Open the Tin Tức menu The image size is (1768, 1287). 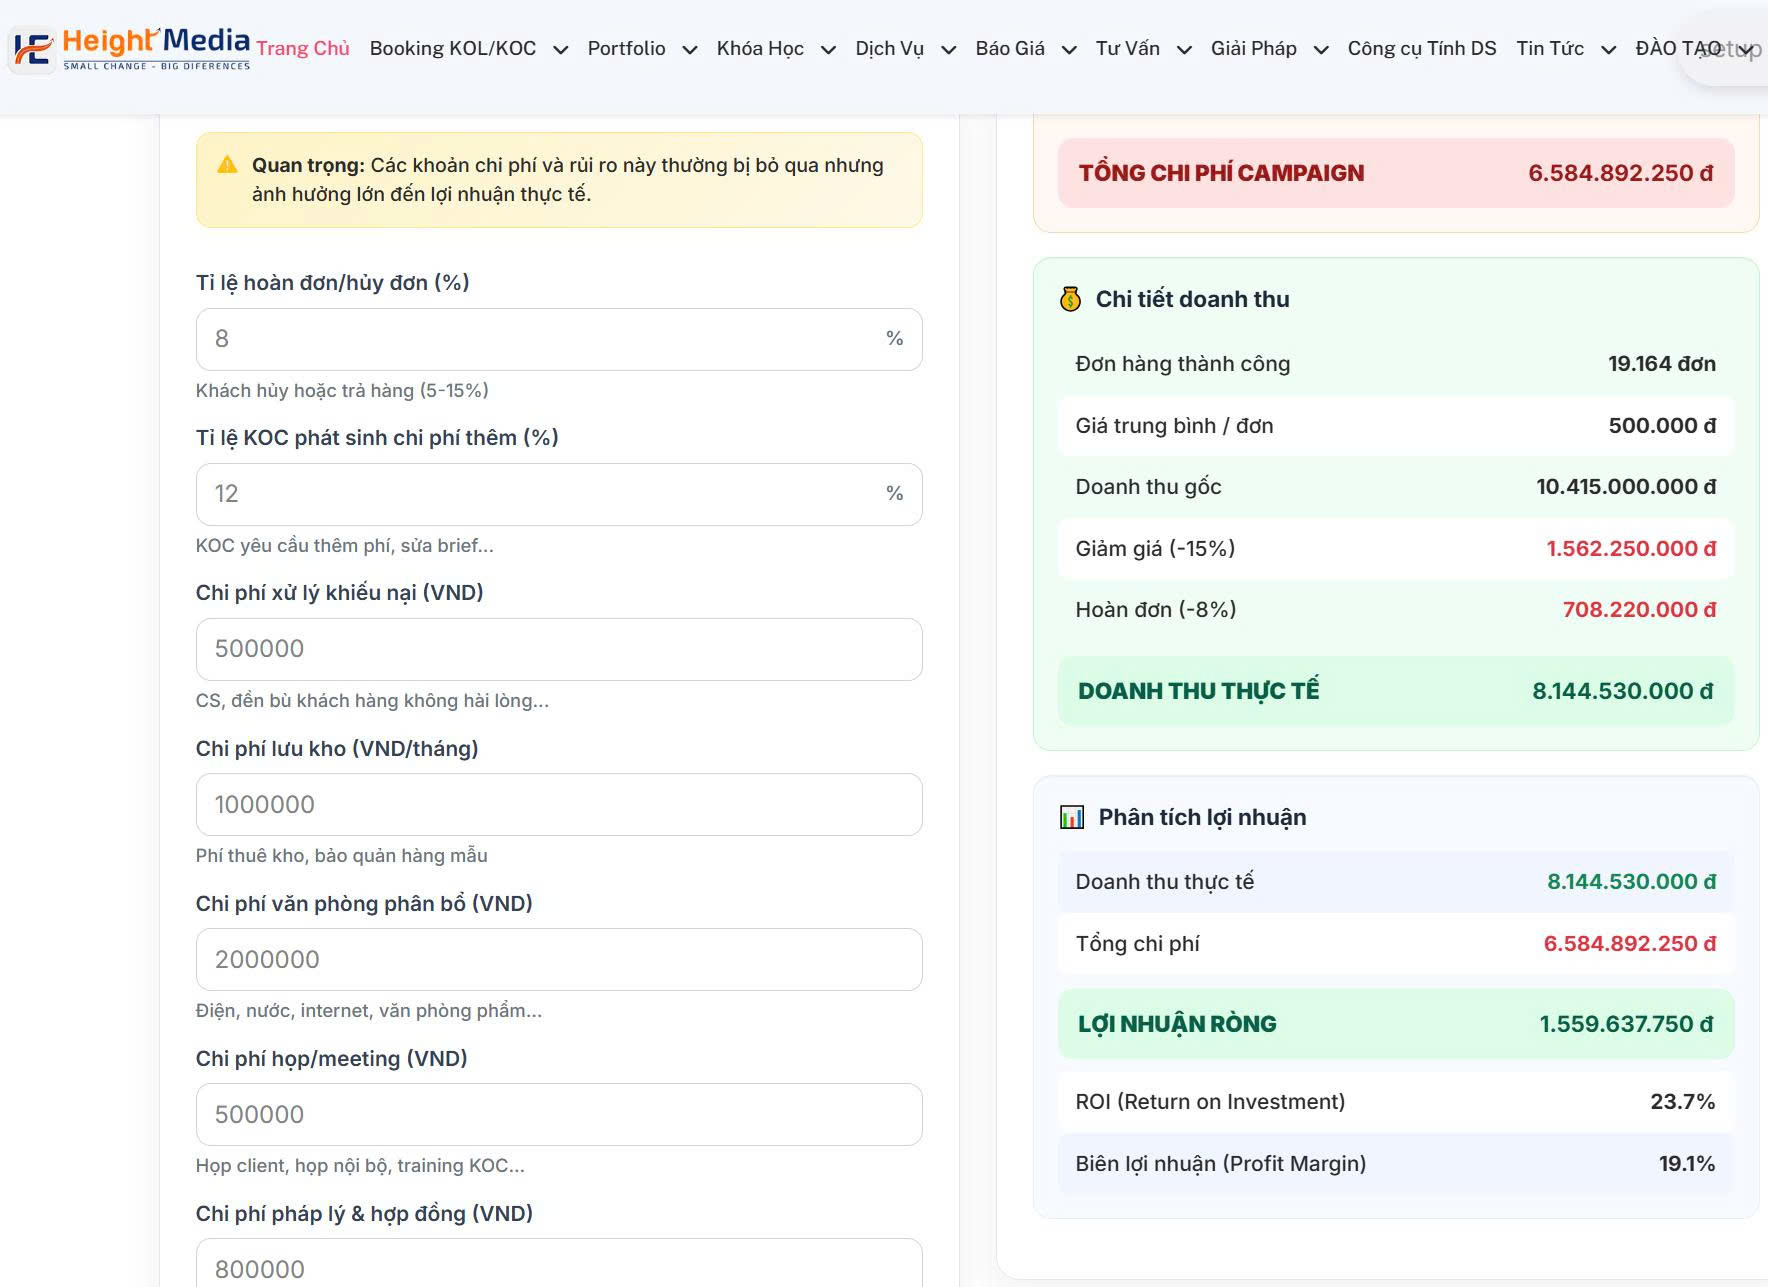click(x=1550, y=48)
